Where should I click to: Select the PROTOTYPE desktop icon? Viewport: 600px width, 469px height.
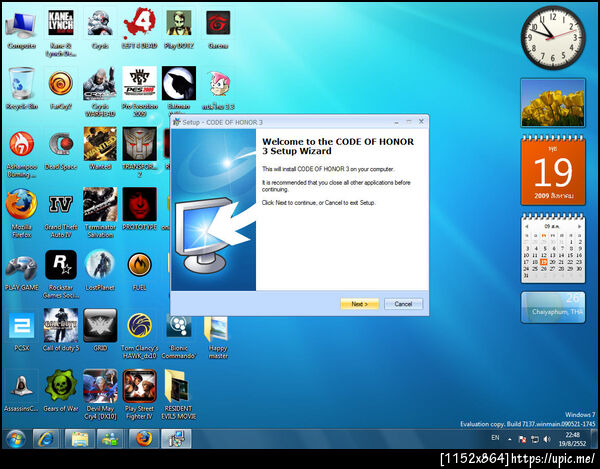coord(140,209)
